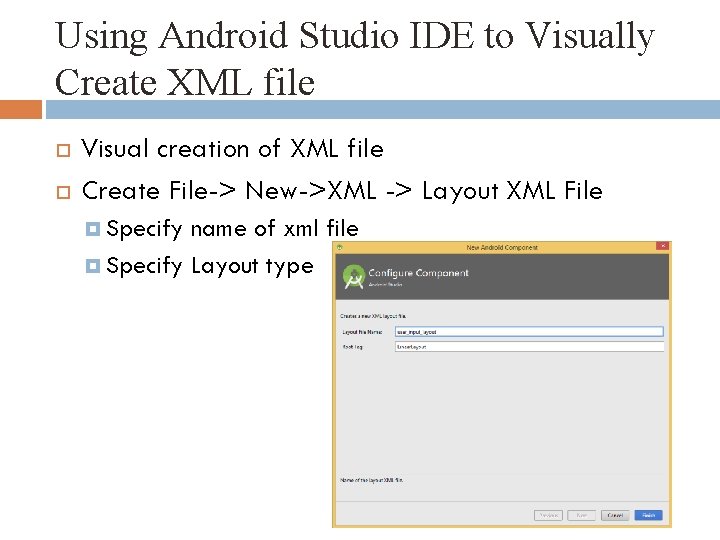Click the 'Root Tag' label

click(353, 347)
